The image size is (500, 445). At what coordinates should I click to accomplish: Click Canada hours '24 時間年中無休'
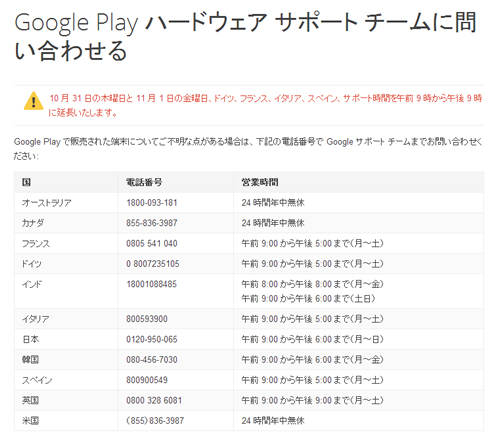(273, 223)
